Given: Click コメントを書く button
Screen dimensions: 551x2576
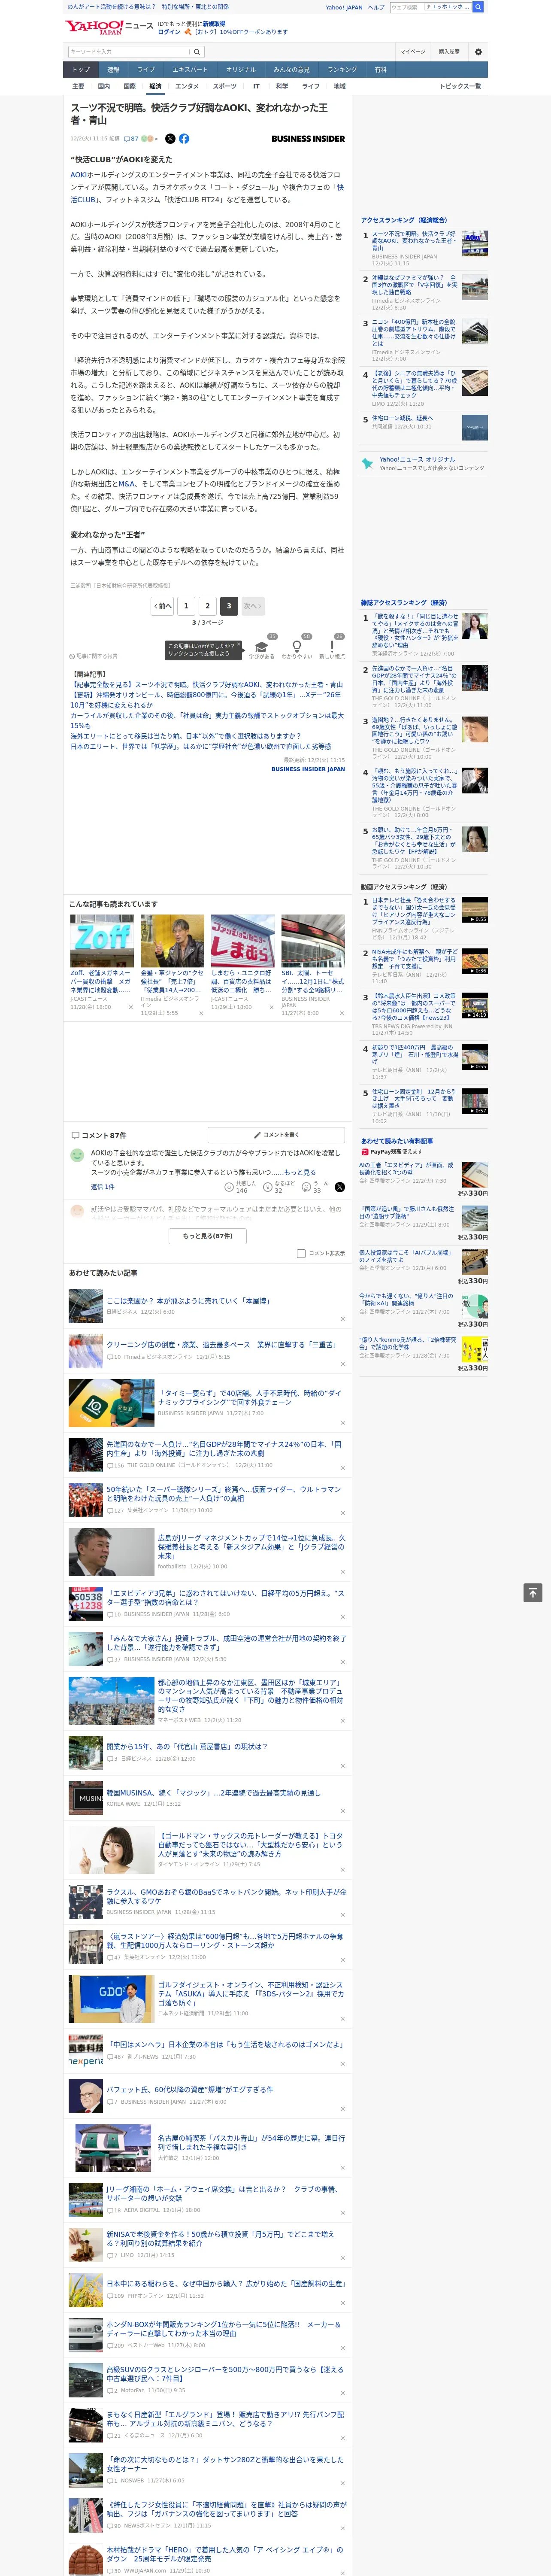Looking at the screenshot, I should coord(276,1135).
